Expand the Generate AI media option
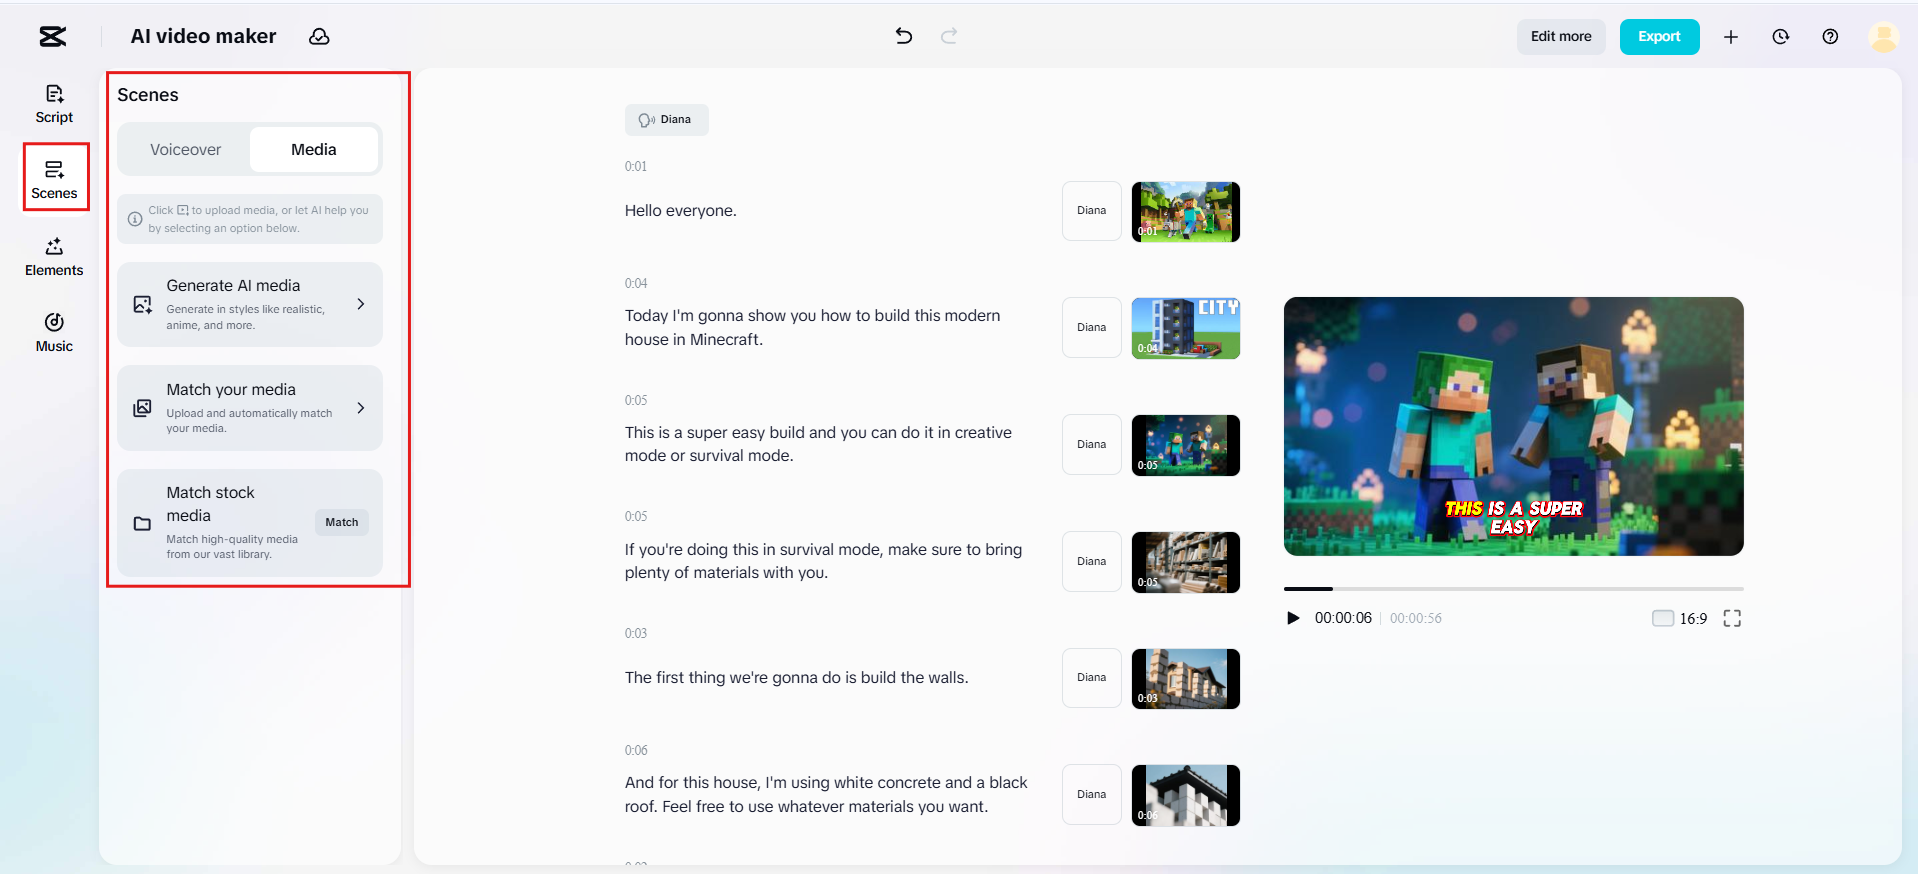1918x874 pixels. click(x=361, y=304)
